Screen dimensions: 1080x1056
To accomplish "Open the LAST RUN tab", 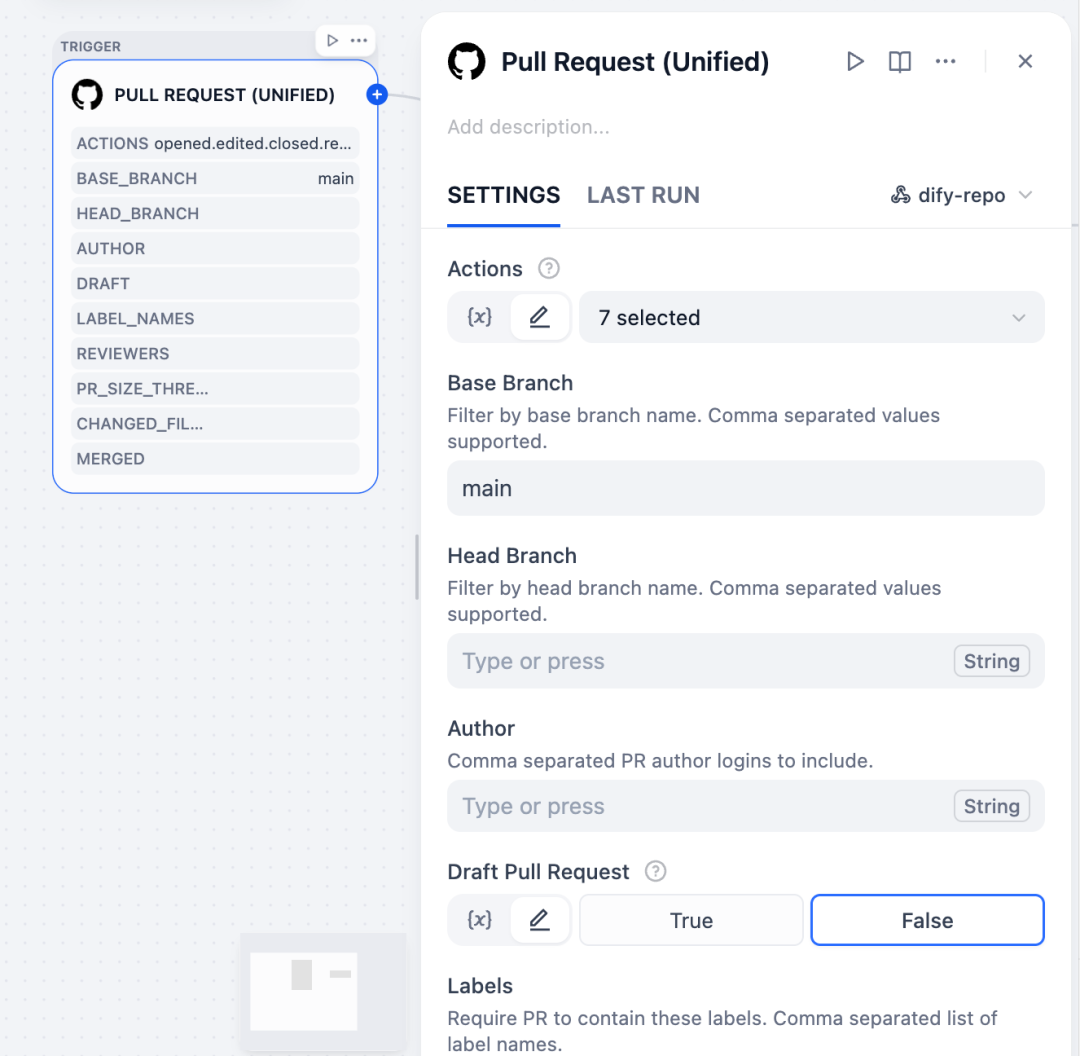I will pos(643,195).
